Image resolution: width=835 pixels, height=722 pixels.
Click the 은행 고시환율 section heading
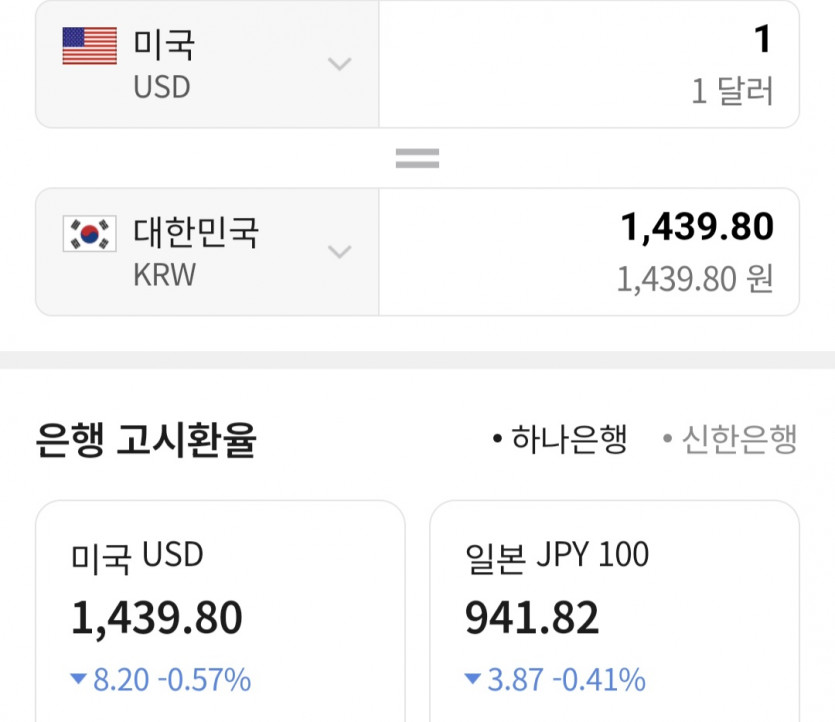pos(146,440)
